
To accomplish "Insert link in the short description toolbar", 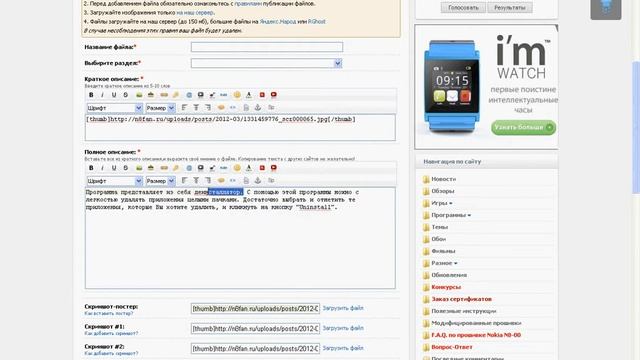I will pyautogui.click(x=164, y=95).
